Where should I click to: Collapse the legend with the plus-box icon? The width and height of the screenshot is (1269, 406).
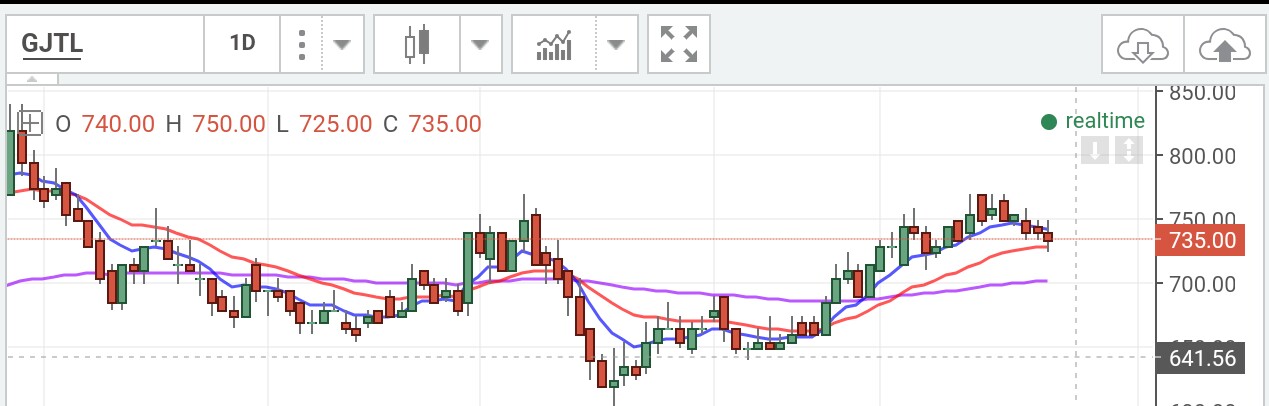click(30, 123)
